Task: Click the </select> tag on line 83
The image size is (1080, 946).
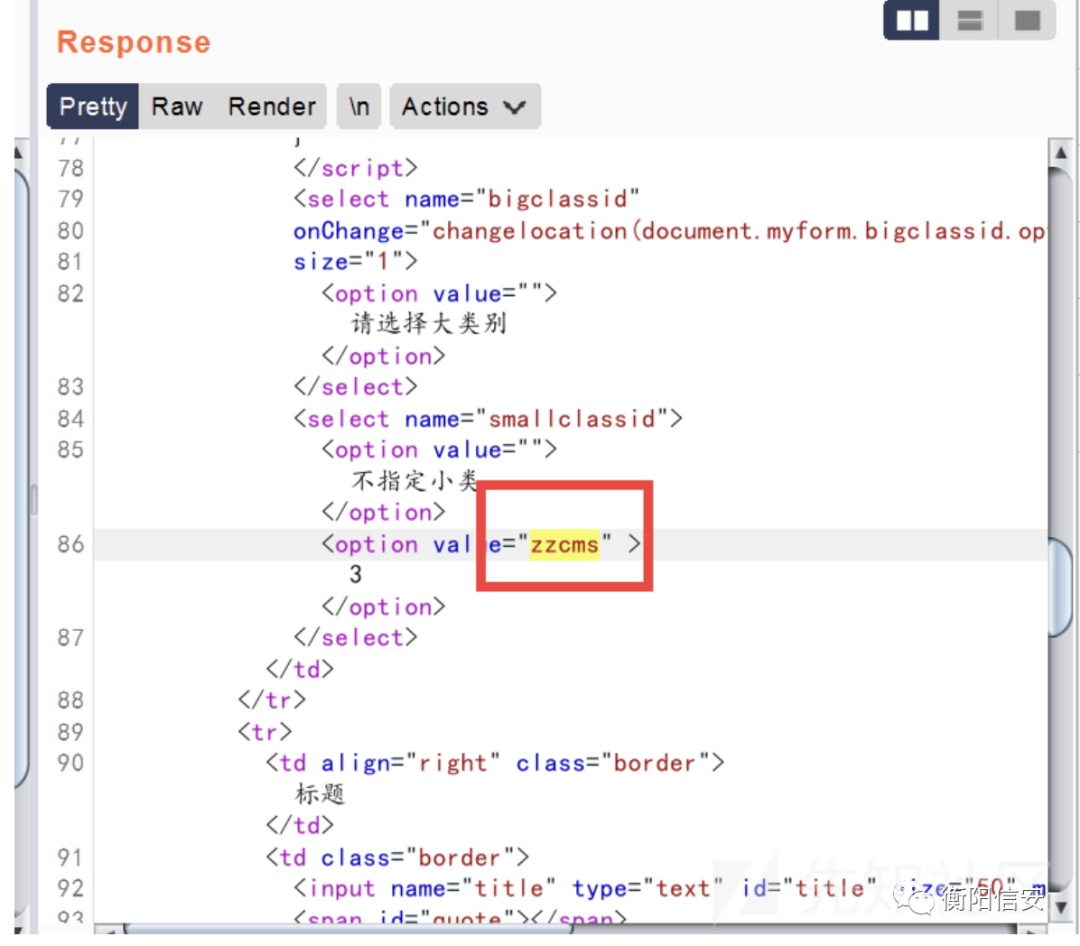Action: 355,387
